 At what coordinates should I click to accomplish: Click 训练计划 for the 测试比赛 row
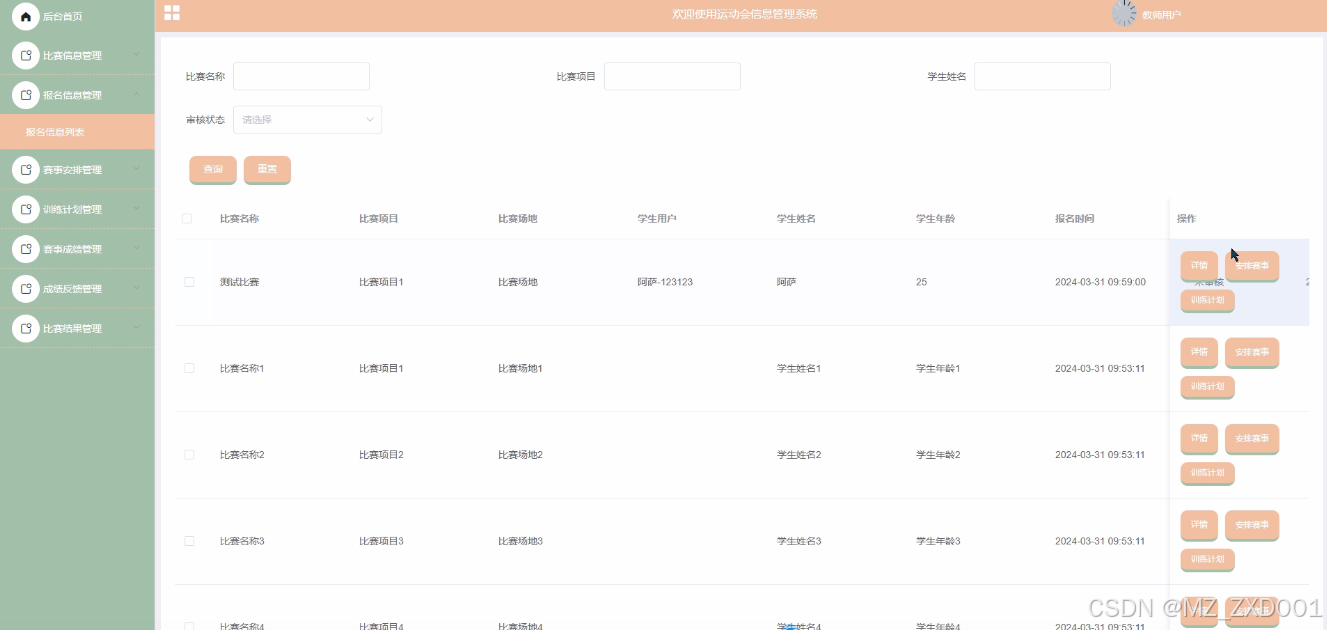point(1208,301)
